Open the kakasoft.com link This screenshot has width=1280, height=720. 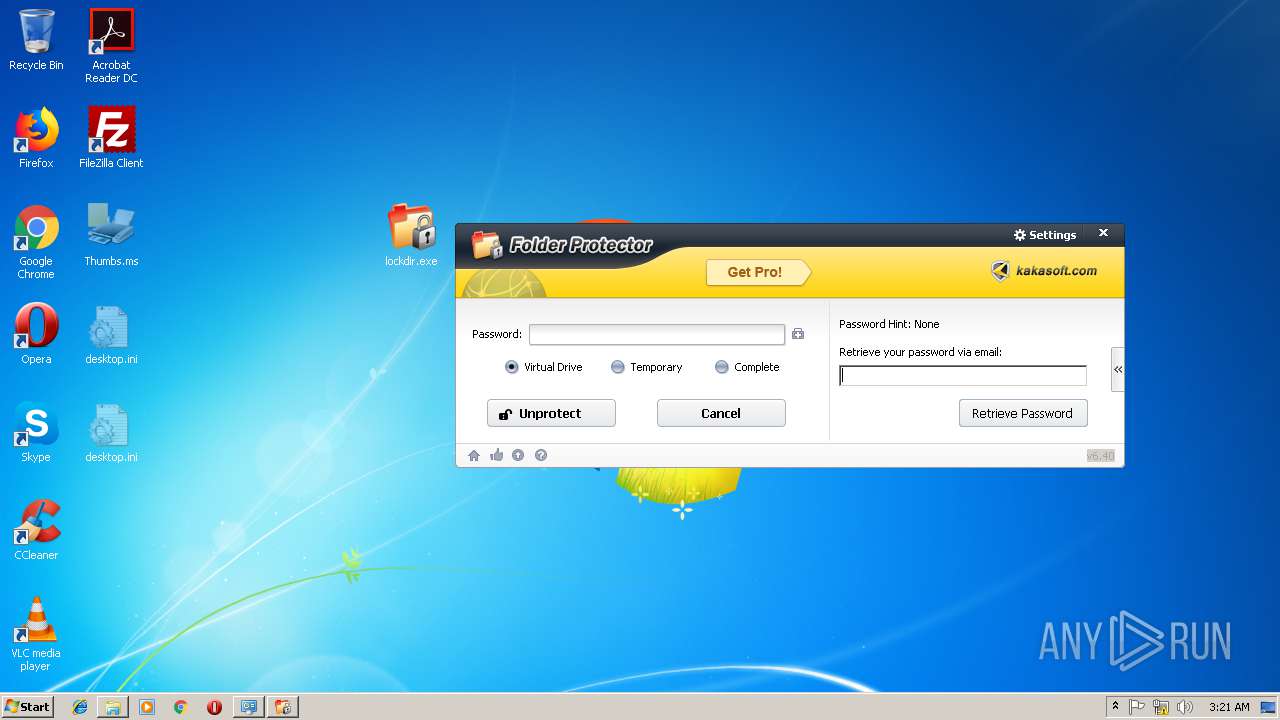coord(1045,270)
